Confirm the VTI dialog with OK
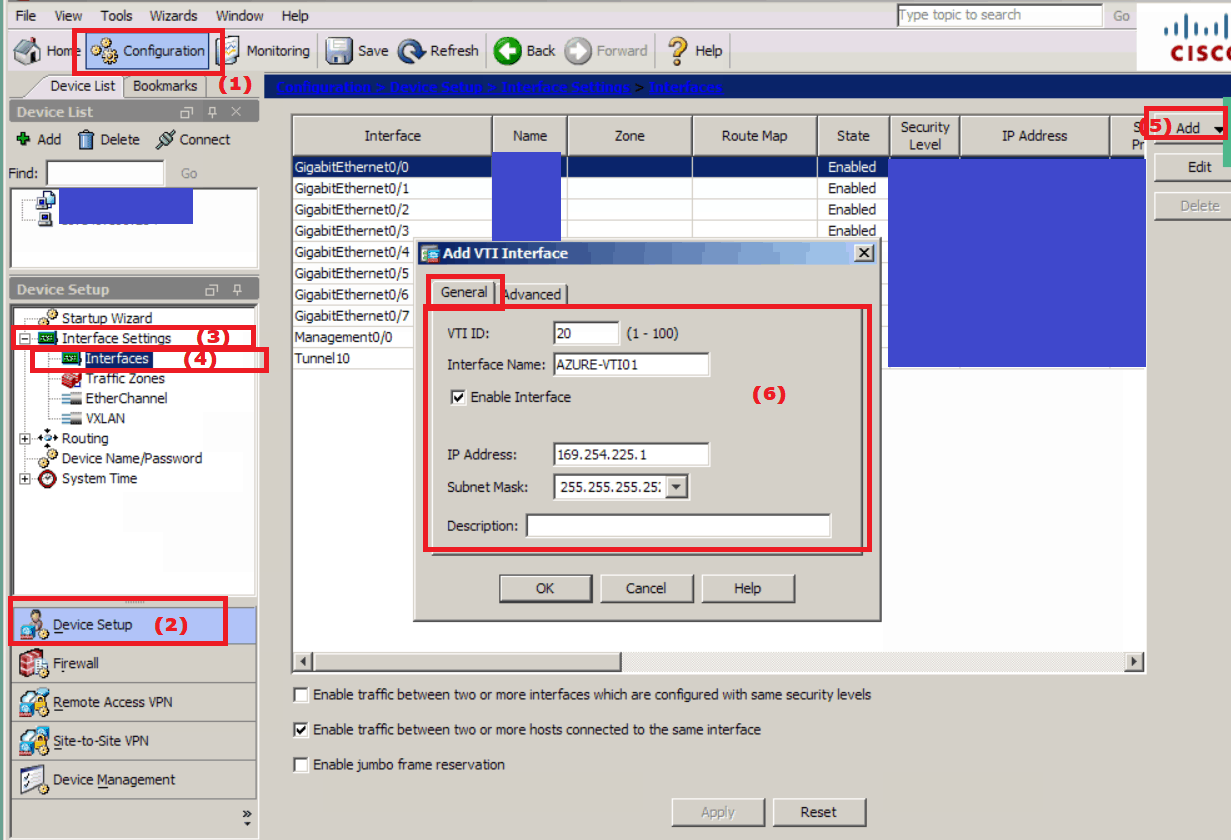Image resolution: width=1231 pixels, height=840 pixels. (545, 588)
